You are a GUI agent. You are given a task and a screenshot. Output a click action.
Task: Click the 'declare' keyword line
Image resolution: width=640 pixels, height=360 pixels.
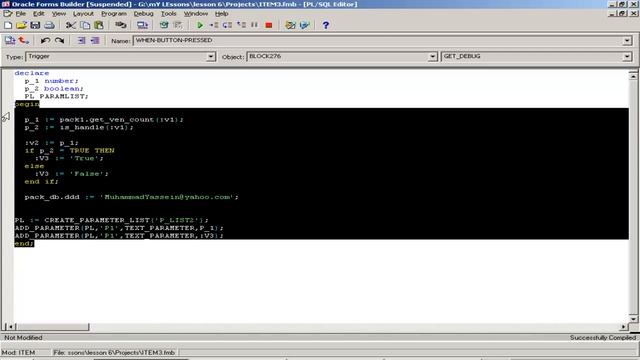[x=32, y=73]
